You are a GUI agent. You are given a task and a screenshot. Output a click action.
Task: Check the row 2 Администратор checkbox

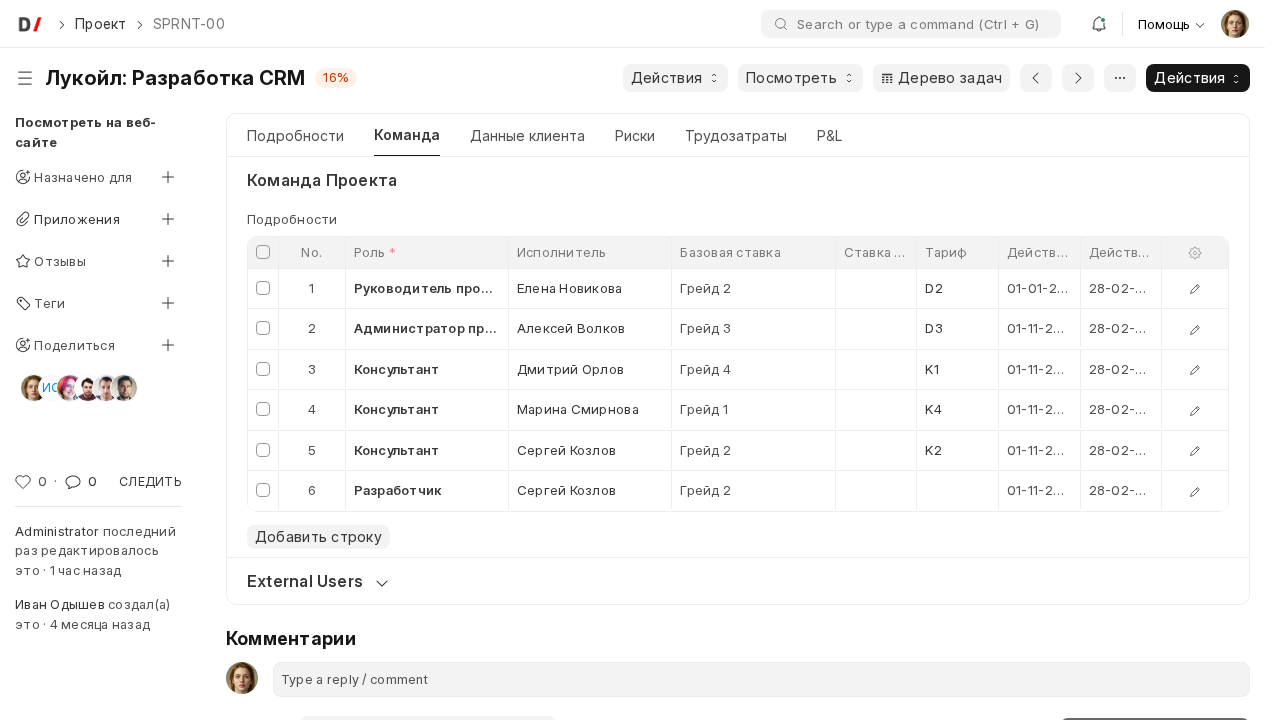click(x=263, y=328)
